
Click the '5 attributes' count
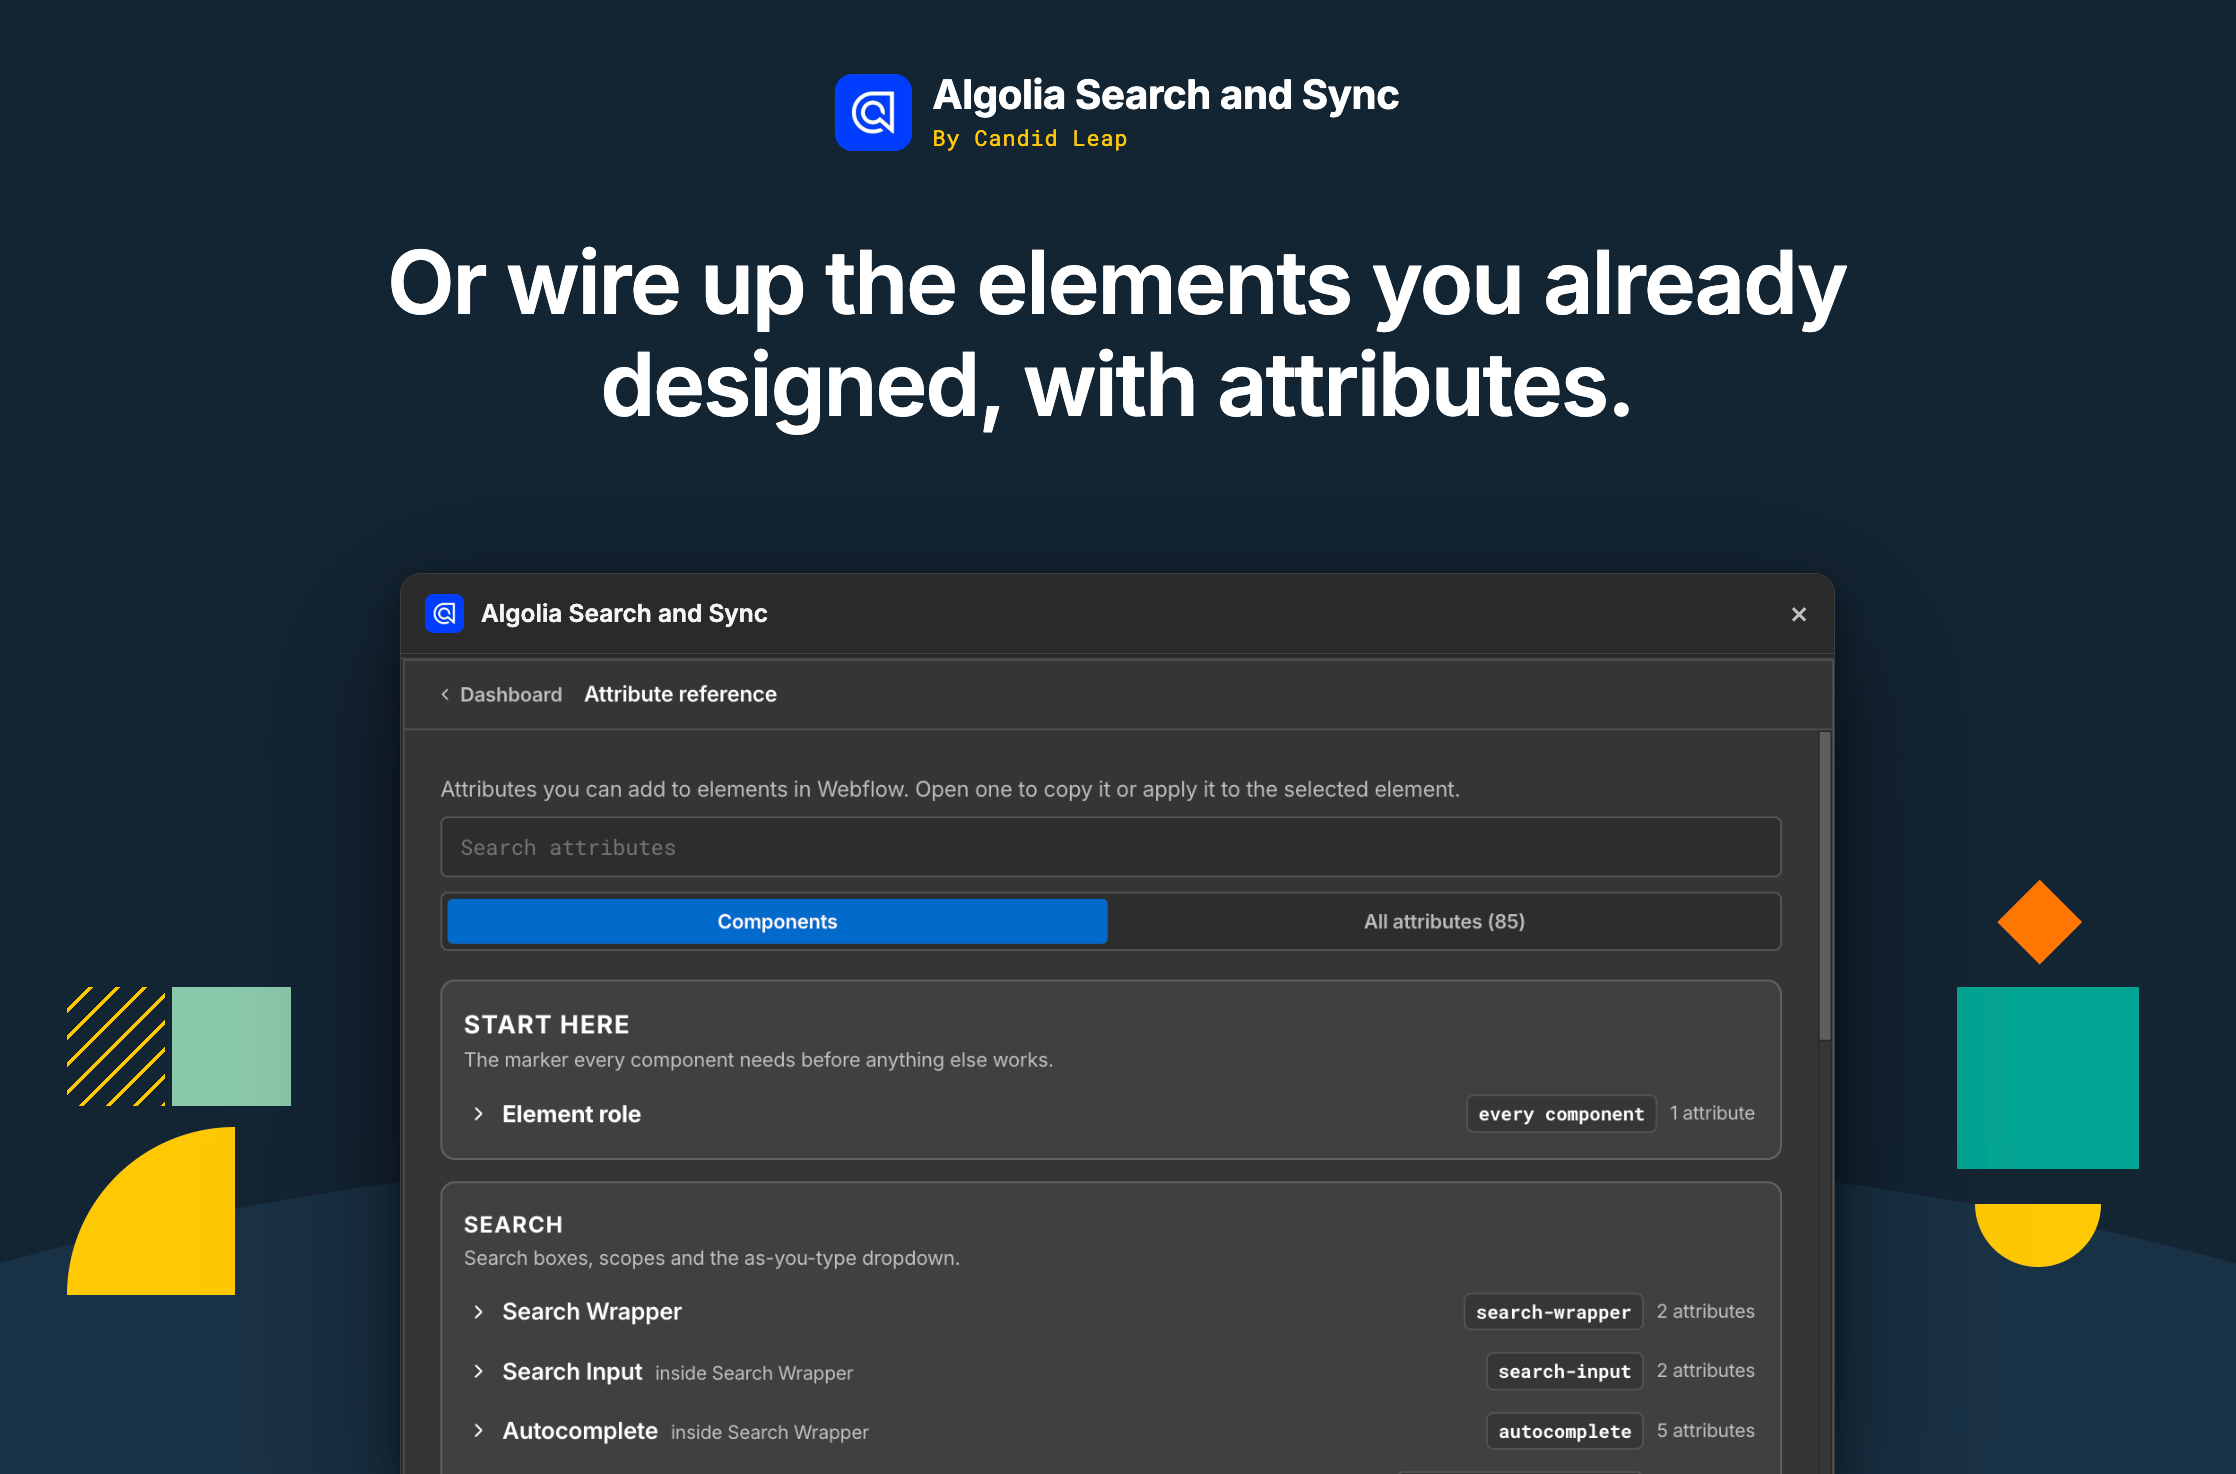[1705, 1430]
